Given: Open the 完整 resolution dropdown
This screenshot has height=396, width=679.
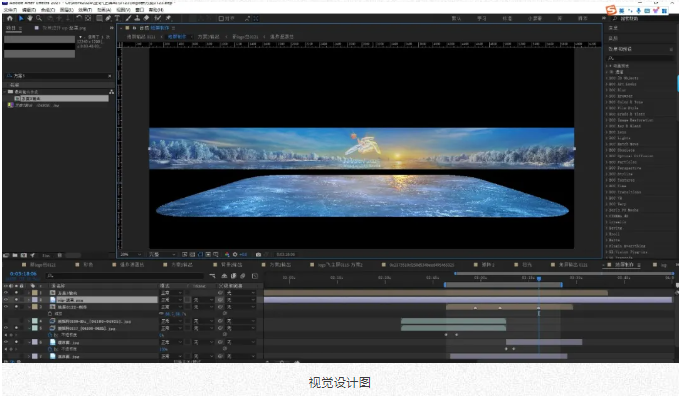Looking at the screenshot, I should 162,254.
